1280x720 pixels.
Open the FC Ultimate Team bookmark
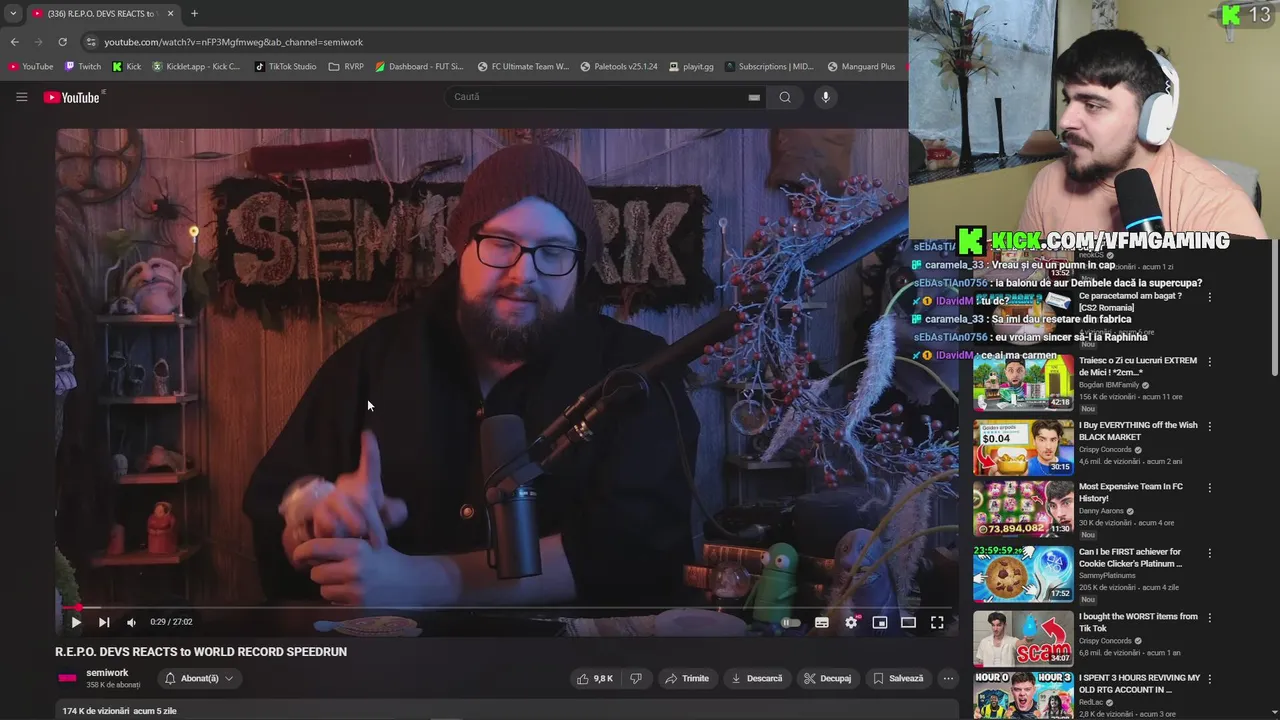(x=524, y=67)
